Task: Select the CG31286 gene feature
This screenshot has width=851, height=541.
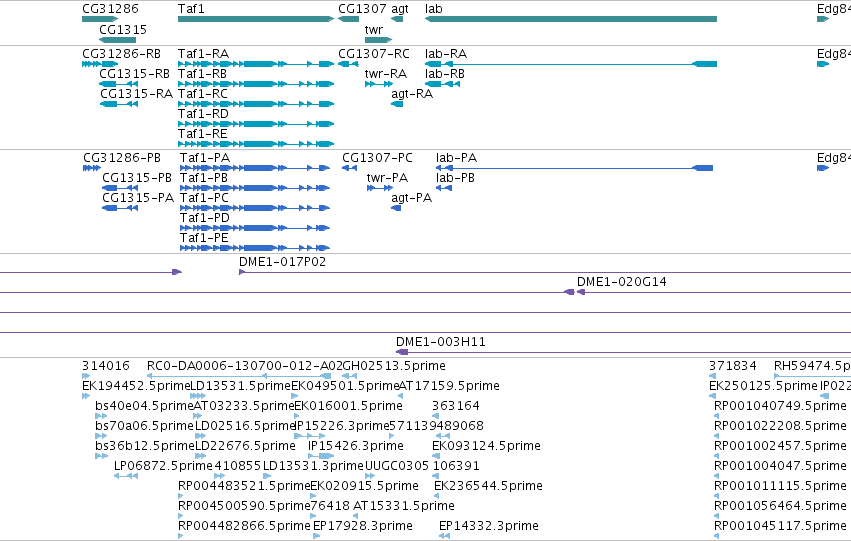Action: tap(100, 19)
